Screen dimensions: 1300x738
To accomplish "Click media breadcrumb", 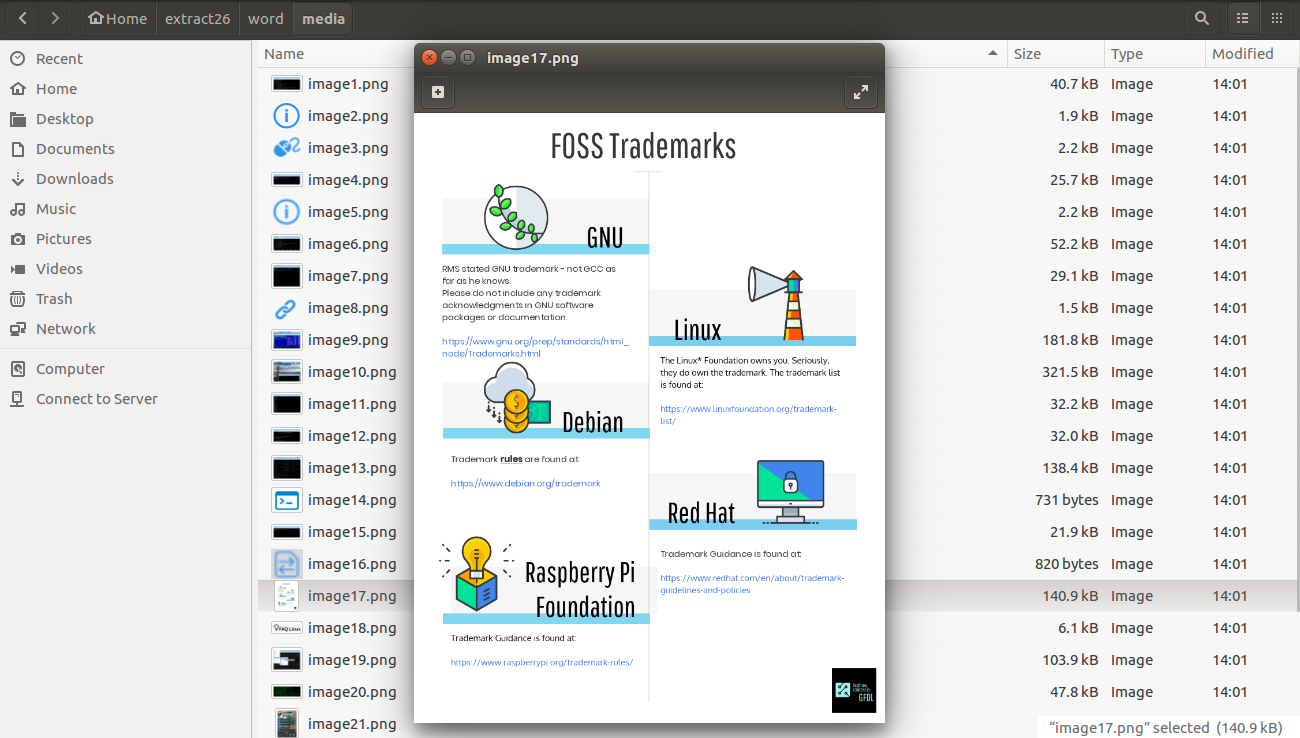I will (323, 18).
